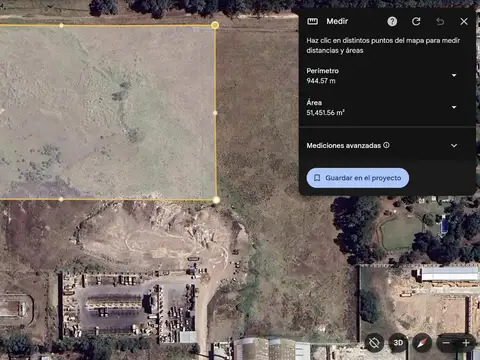The image size is (480, 360).
Task: Click the Medir panel title
Action: pyautogui.click(x=337, y=21)
